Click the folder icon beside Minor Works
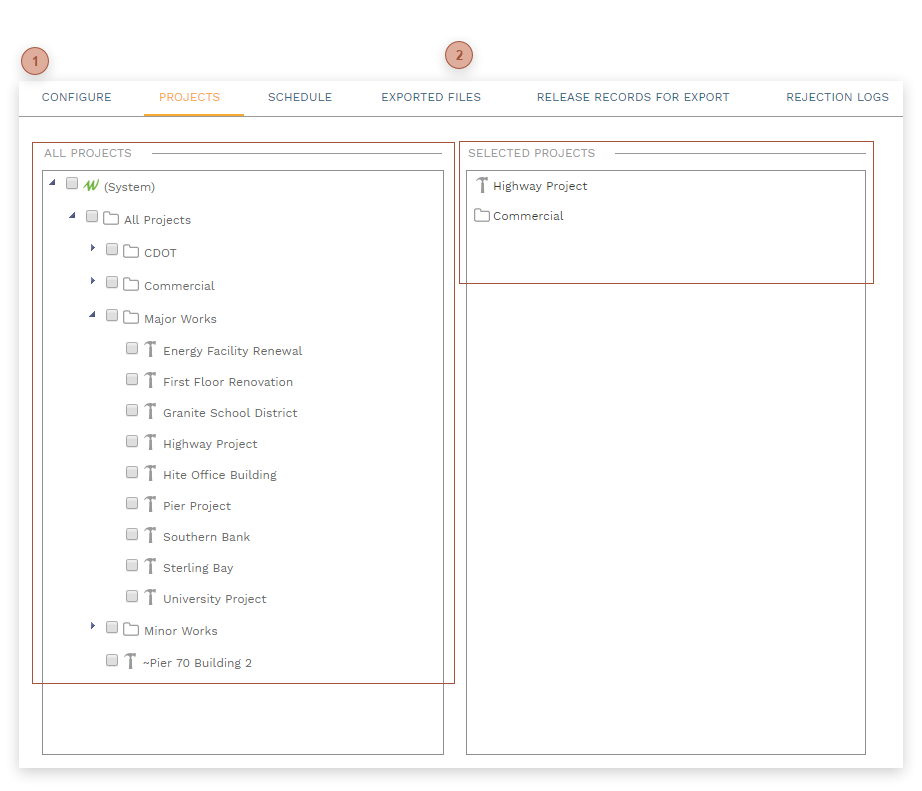The height and width of the screenshot is (791, 922). [130, 630]
